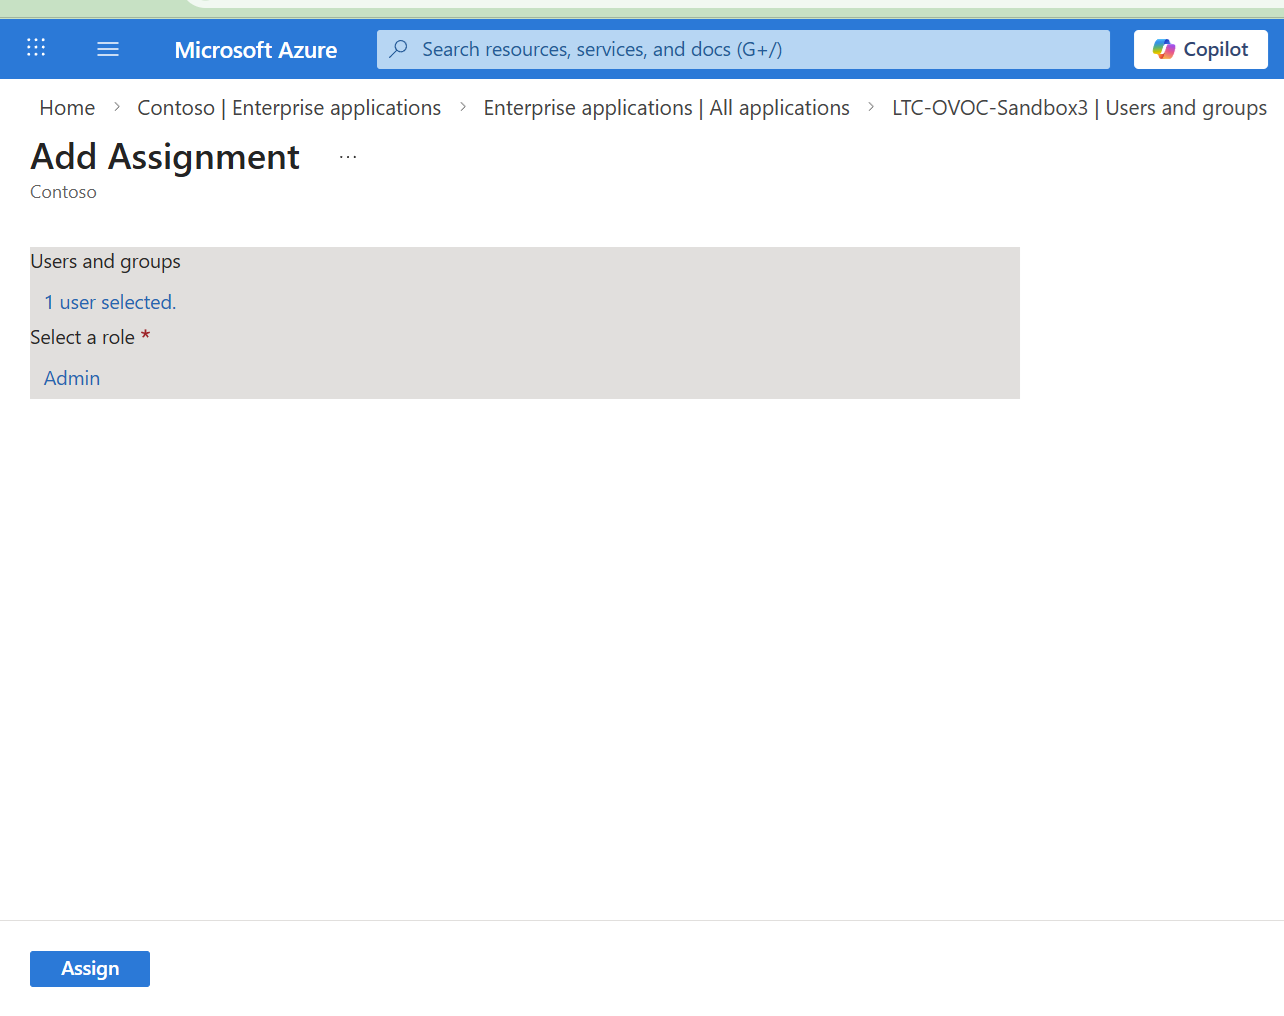Choose the Admin role link
The image size is (1284, 1016).
point(72,378)
